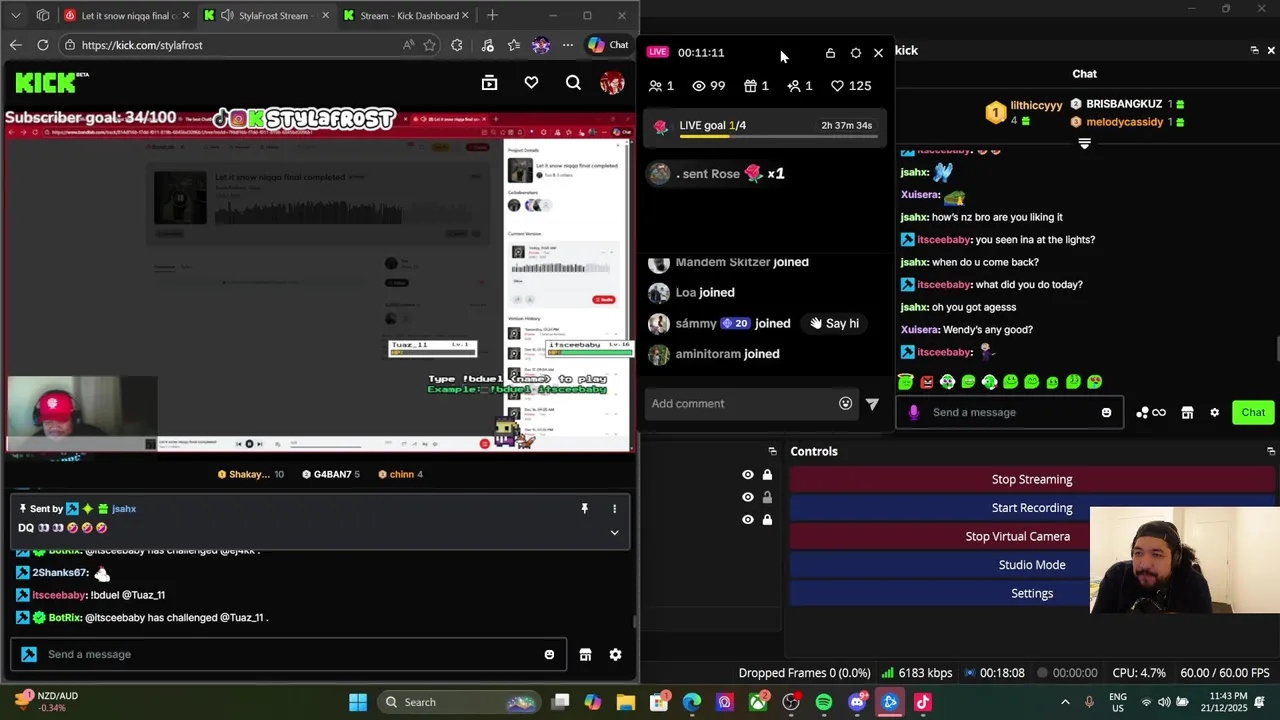Toggle second source visibility eye in OBS
Screen dimensions: 1280x720
pyautogui.click(x=747, y=497)
